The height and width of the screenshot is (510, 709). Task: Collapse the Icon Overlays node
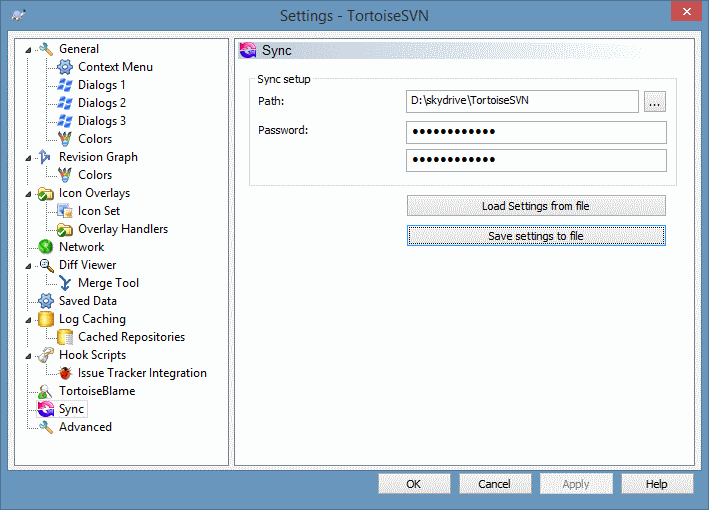pos(28,194)
